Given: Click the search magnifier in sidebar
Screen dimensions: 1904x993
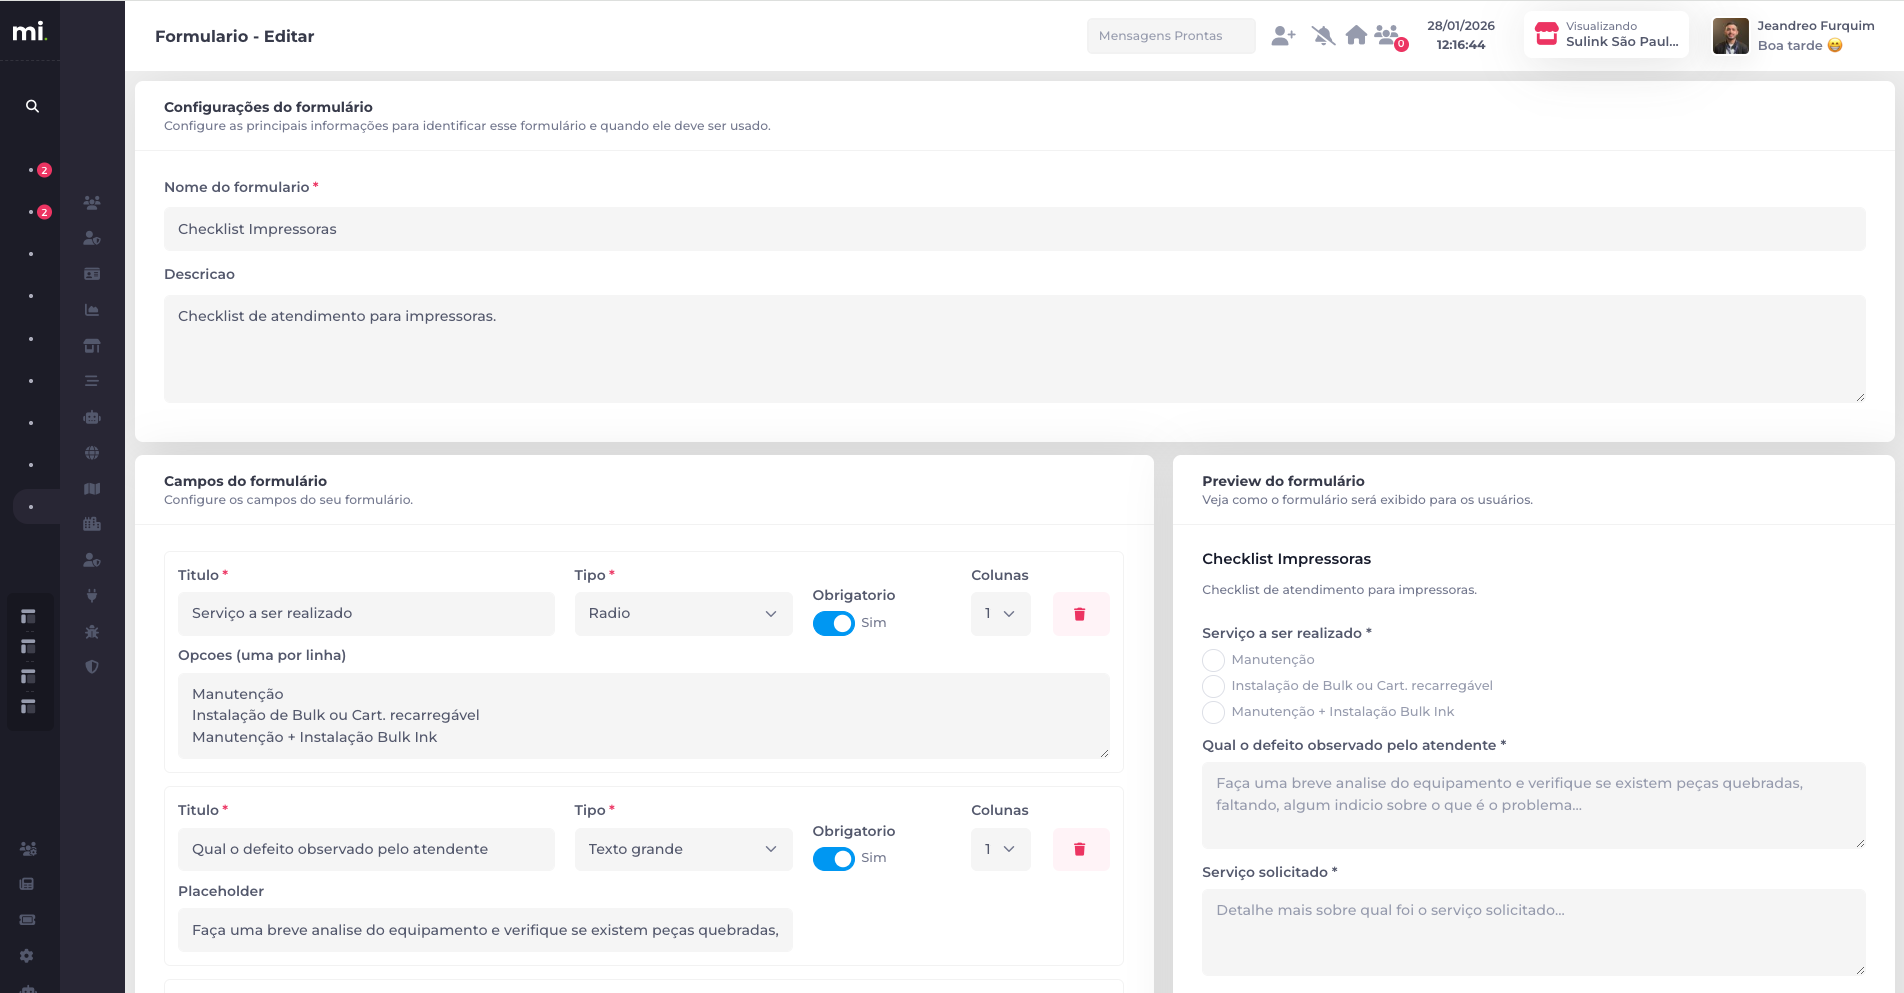Looking at the screenshot, I should tap(32, 106).
